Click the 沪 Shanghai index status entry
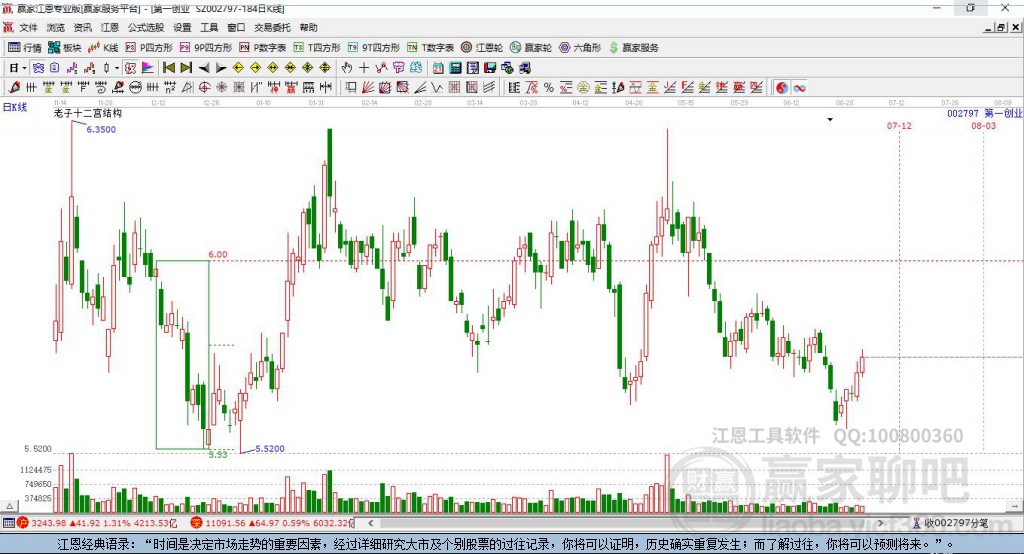 coord(97,523)
